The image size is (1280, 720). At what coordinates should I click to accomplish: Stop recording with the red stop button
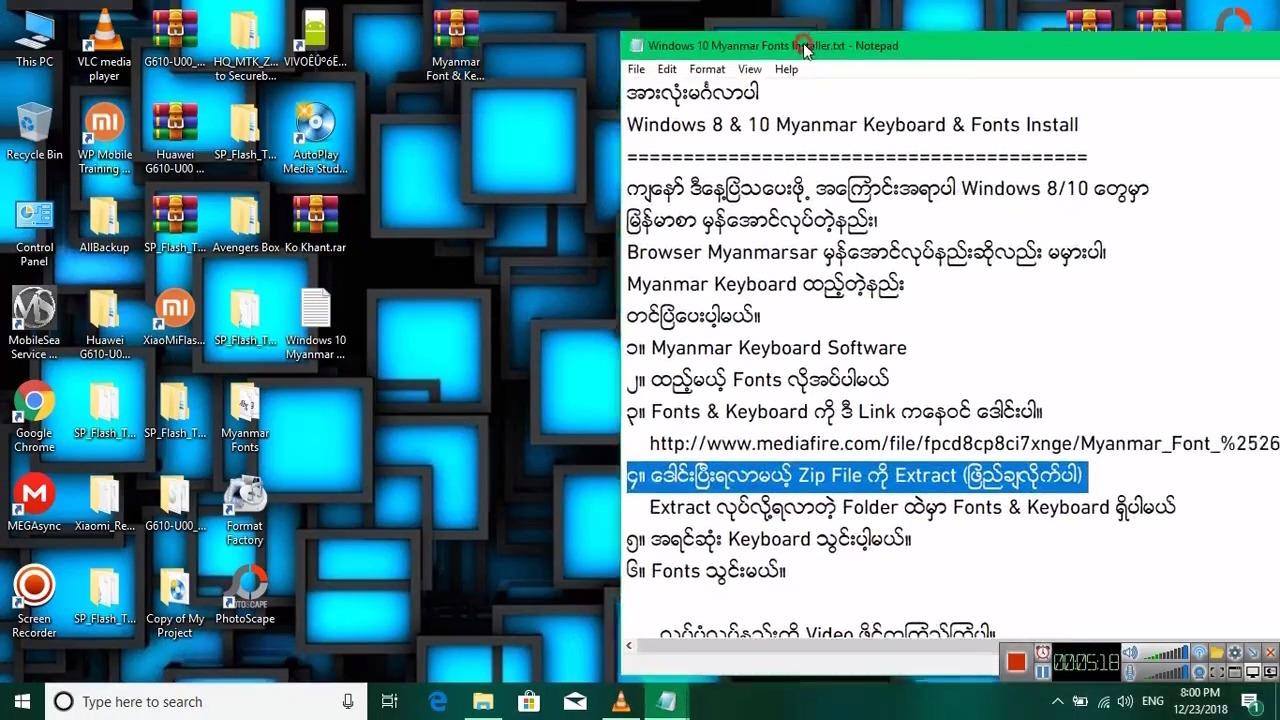pos(1016,662)
